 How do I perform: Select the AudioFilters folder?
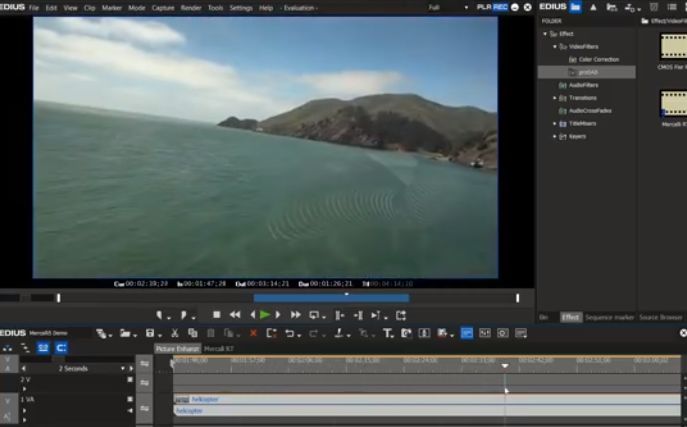(583, 85)
